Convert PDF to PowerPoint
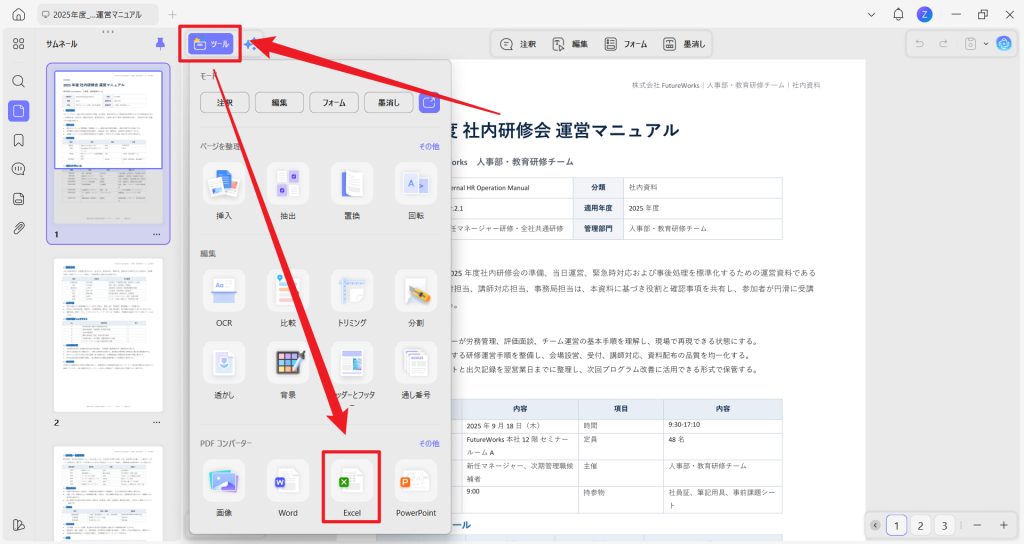Viewport: 1024px width, 544px height. (x=416, y=488)
